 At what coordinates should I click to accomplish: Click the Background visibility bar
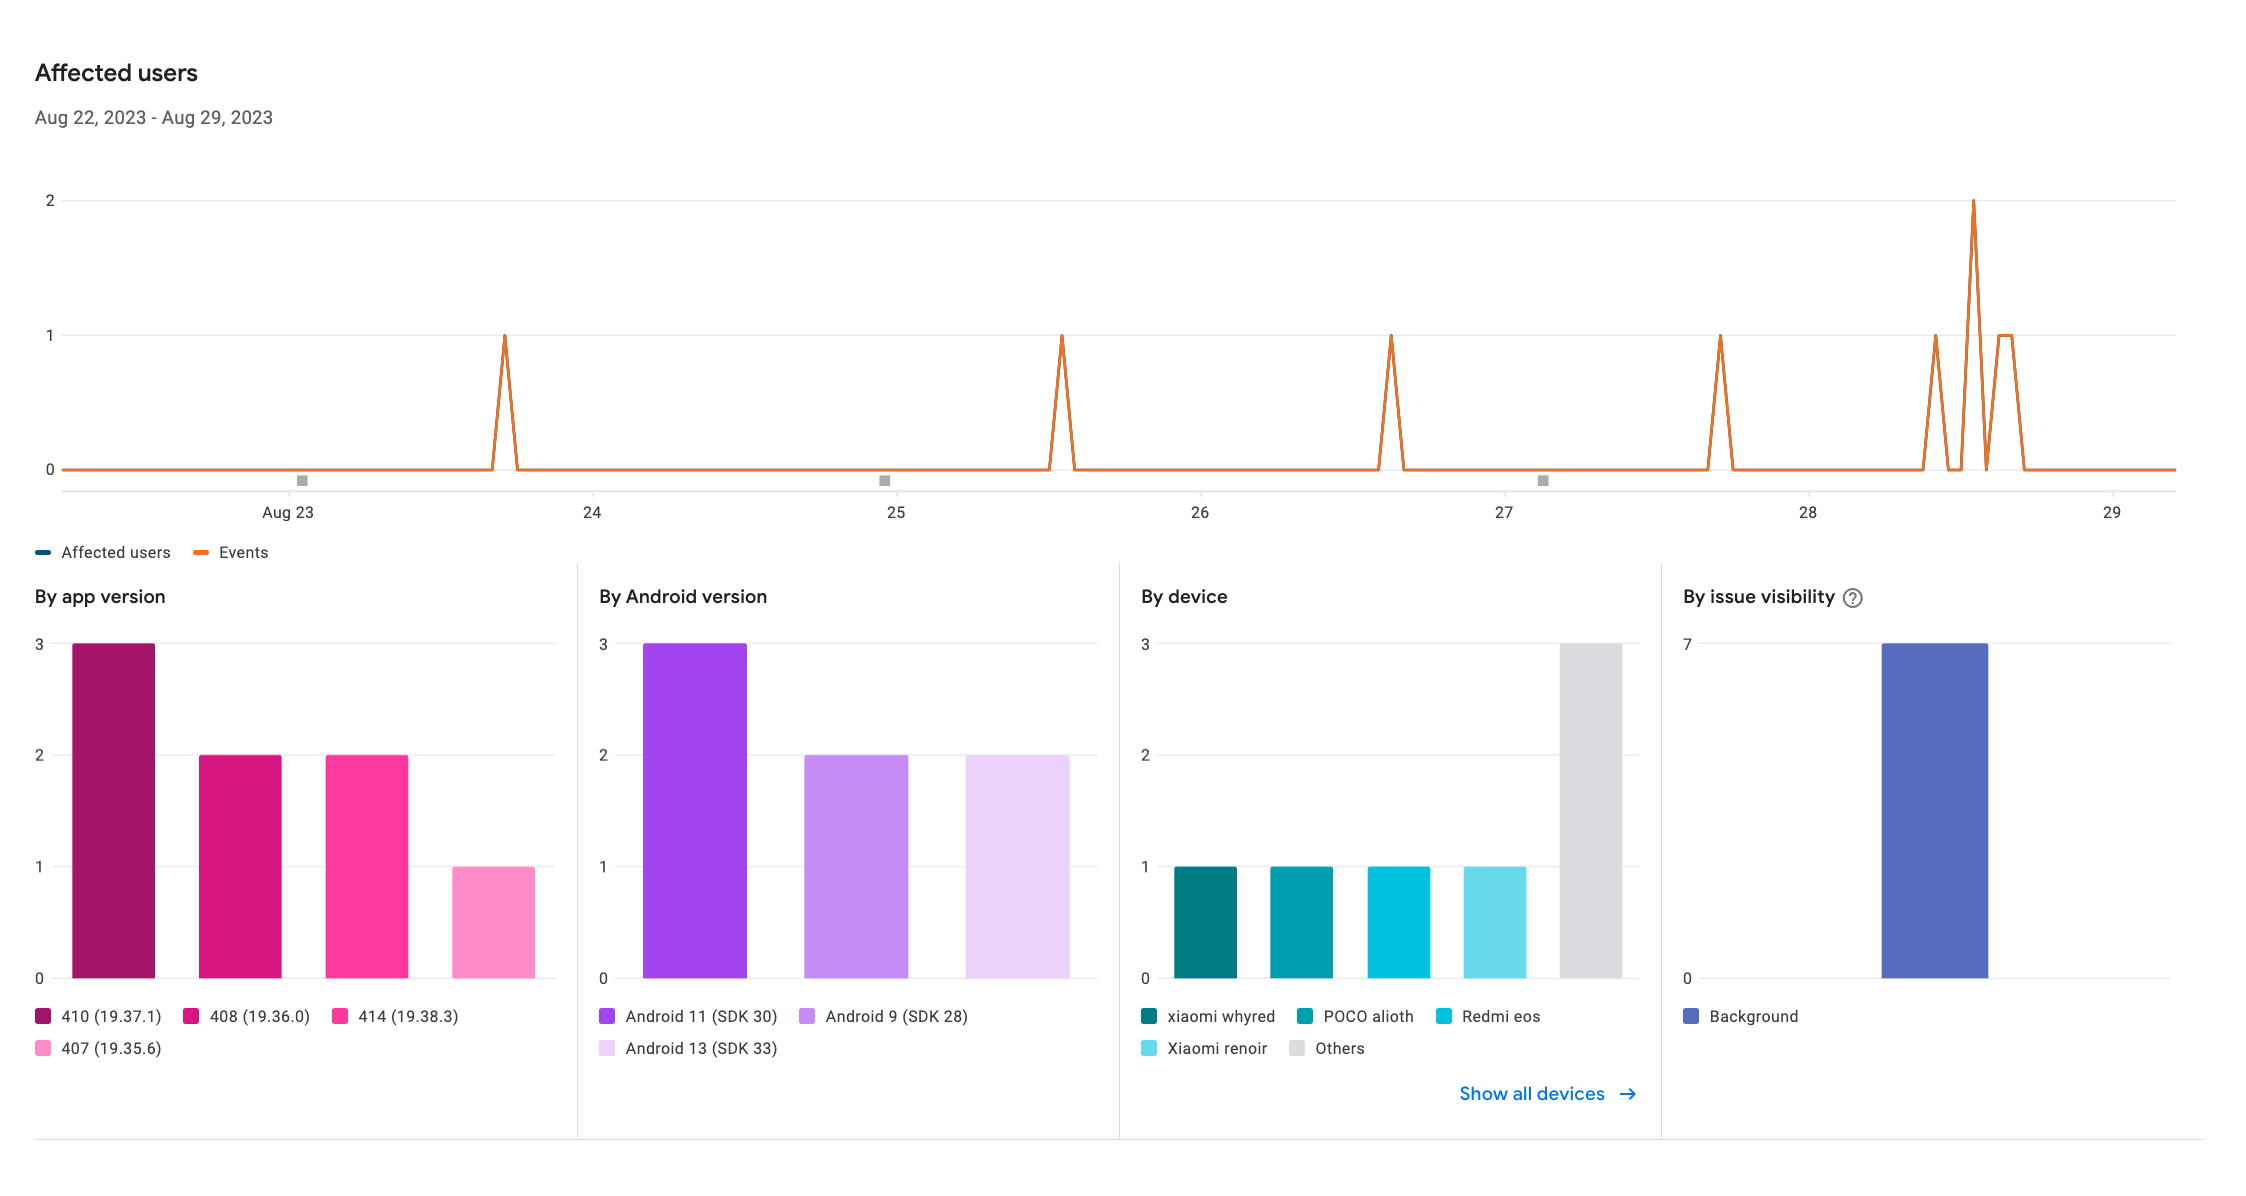click(1934, 810)
